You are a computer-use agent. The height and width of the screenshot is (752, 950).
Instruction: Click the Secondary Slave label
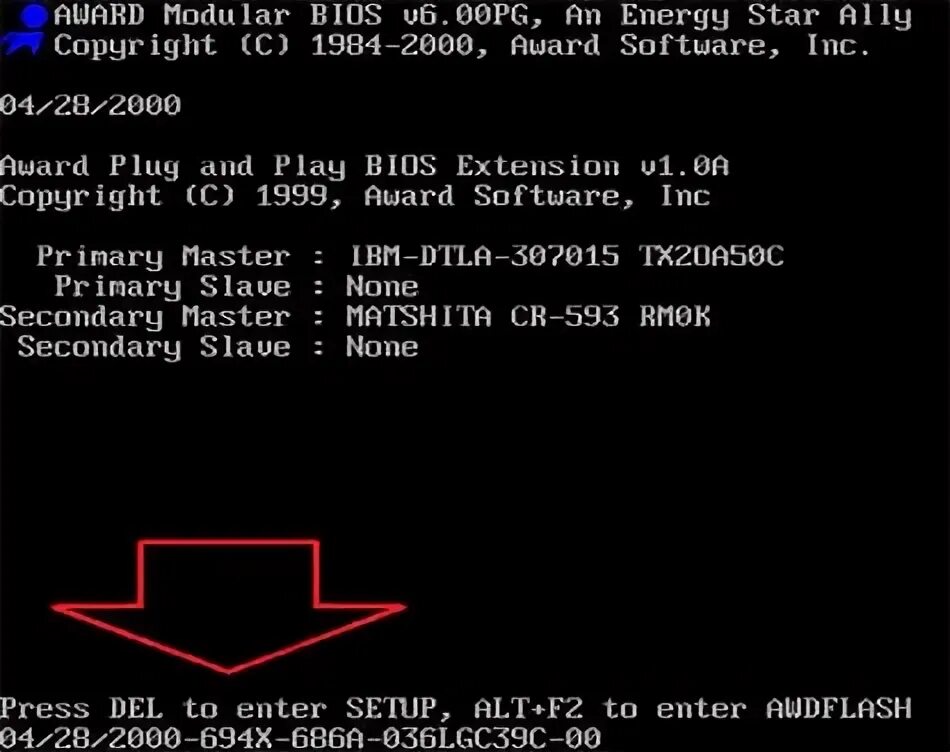tap(154, 347)
